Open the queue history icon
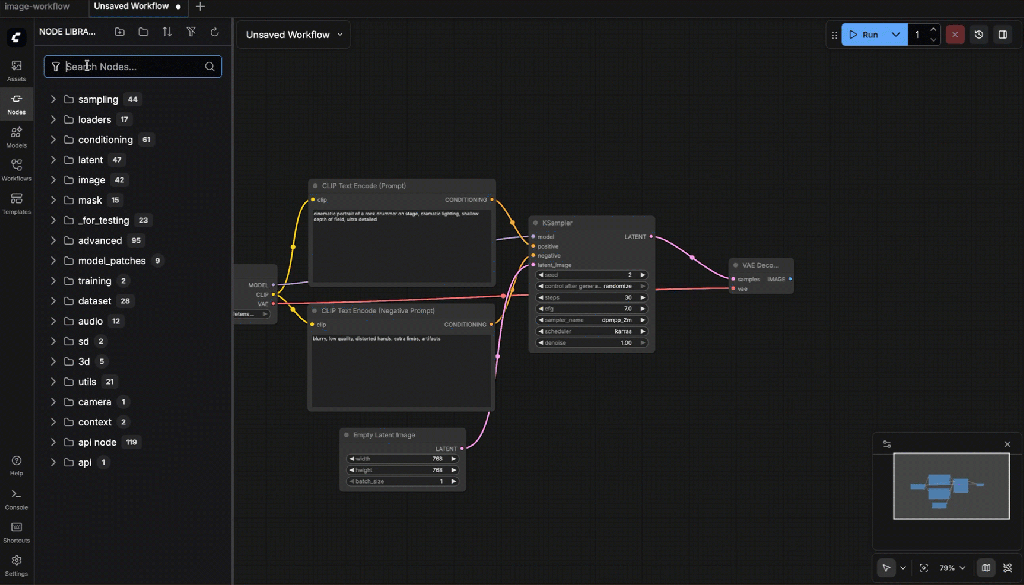Image resolution: width=1024 pixels, height=585 pixels. click(x=979, y=35)
